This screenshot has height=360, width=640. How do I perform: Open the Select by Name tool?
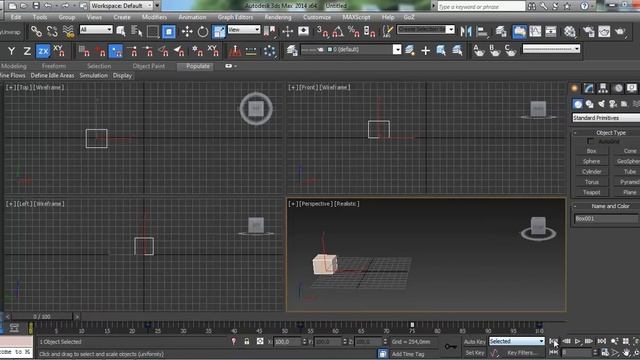coord(136,31)
